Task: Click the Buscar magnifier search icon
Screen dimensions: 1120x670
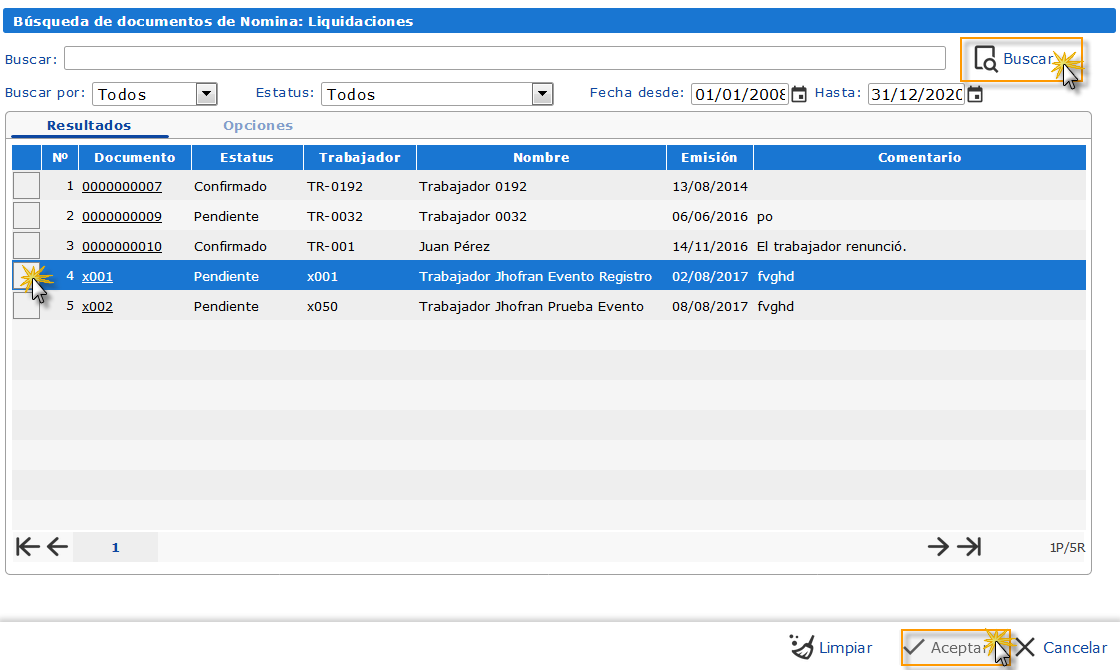Action: [986, 59]
